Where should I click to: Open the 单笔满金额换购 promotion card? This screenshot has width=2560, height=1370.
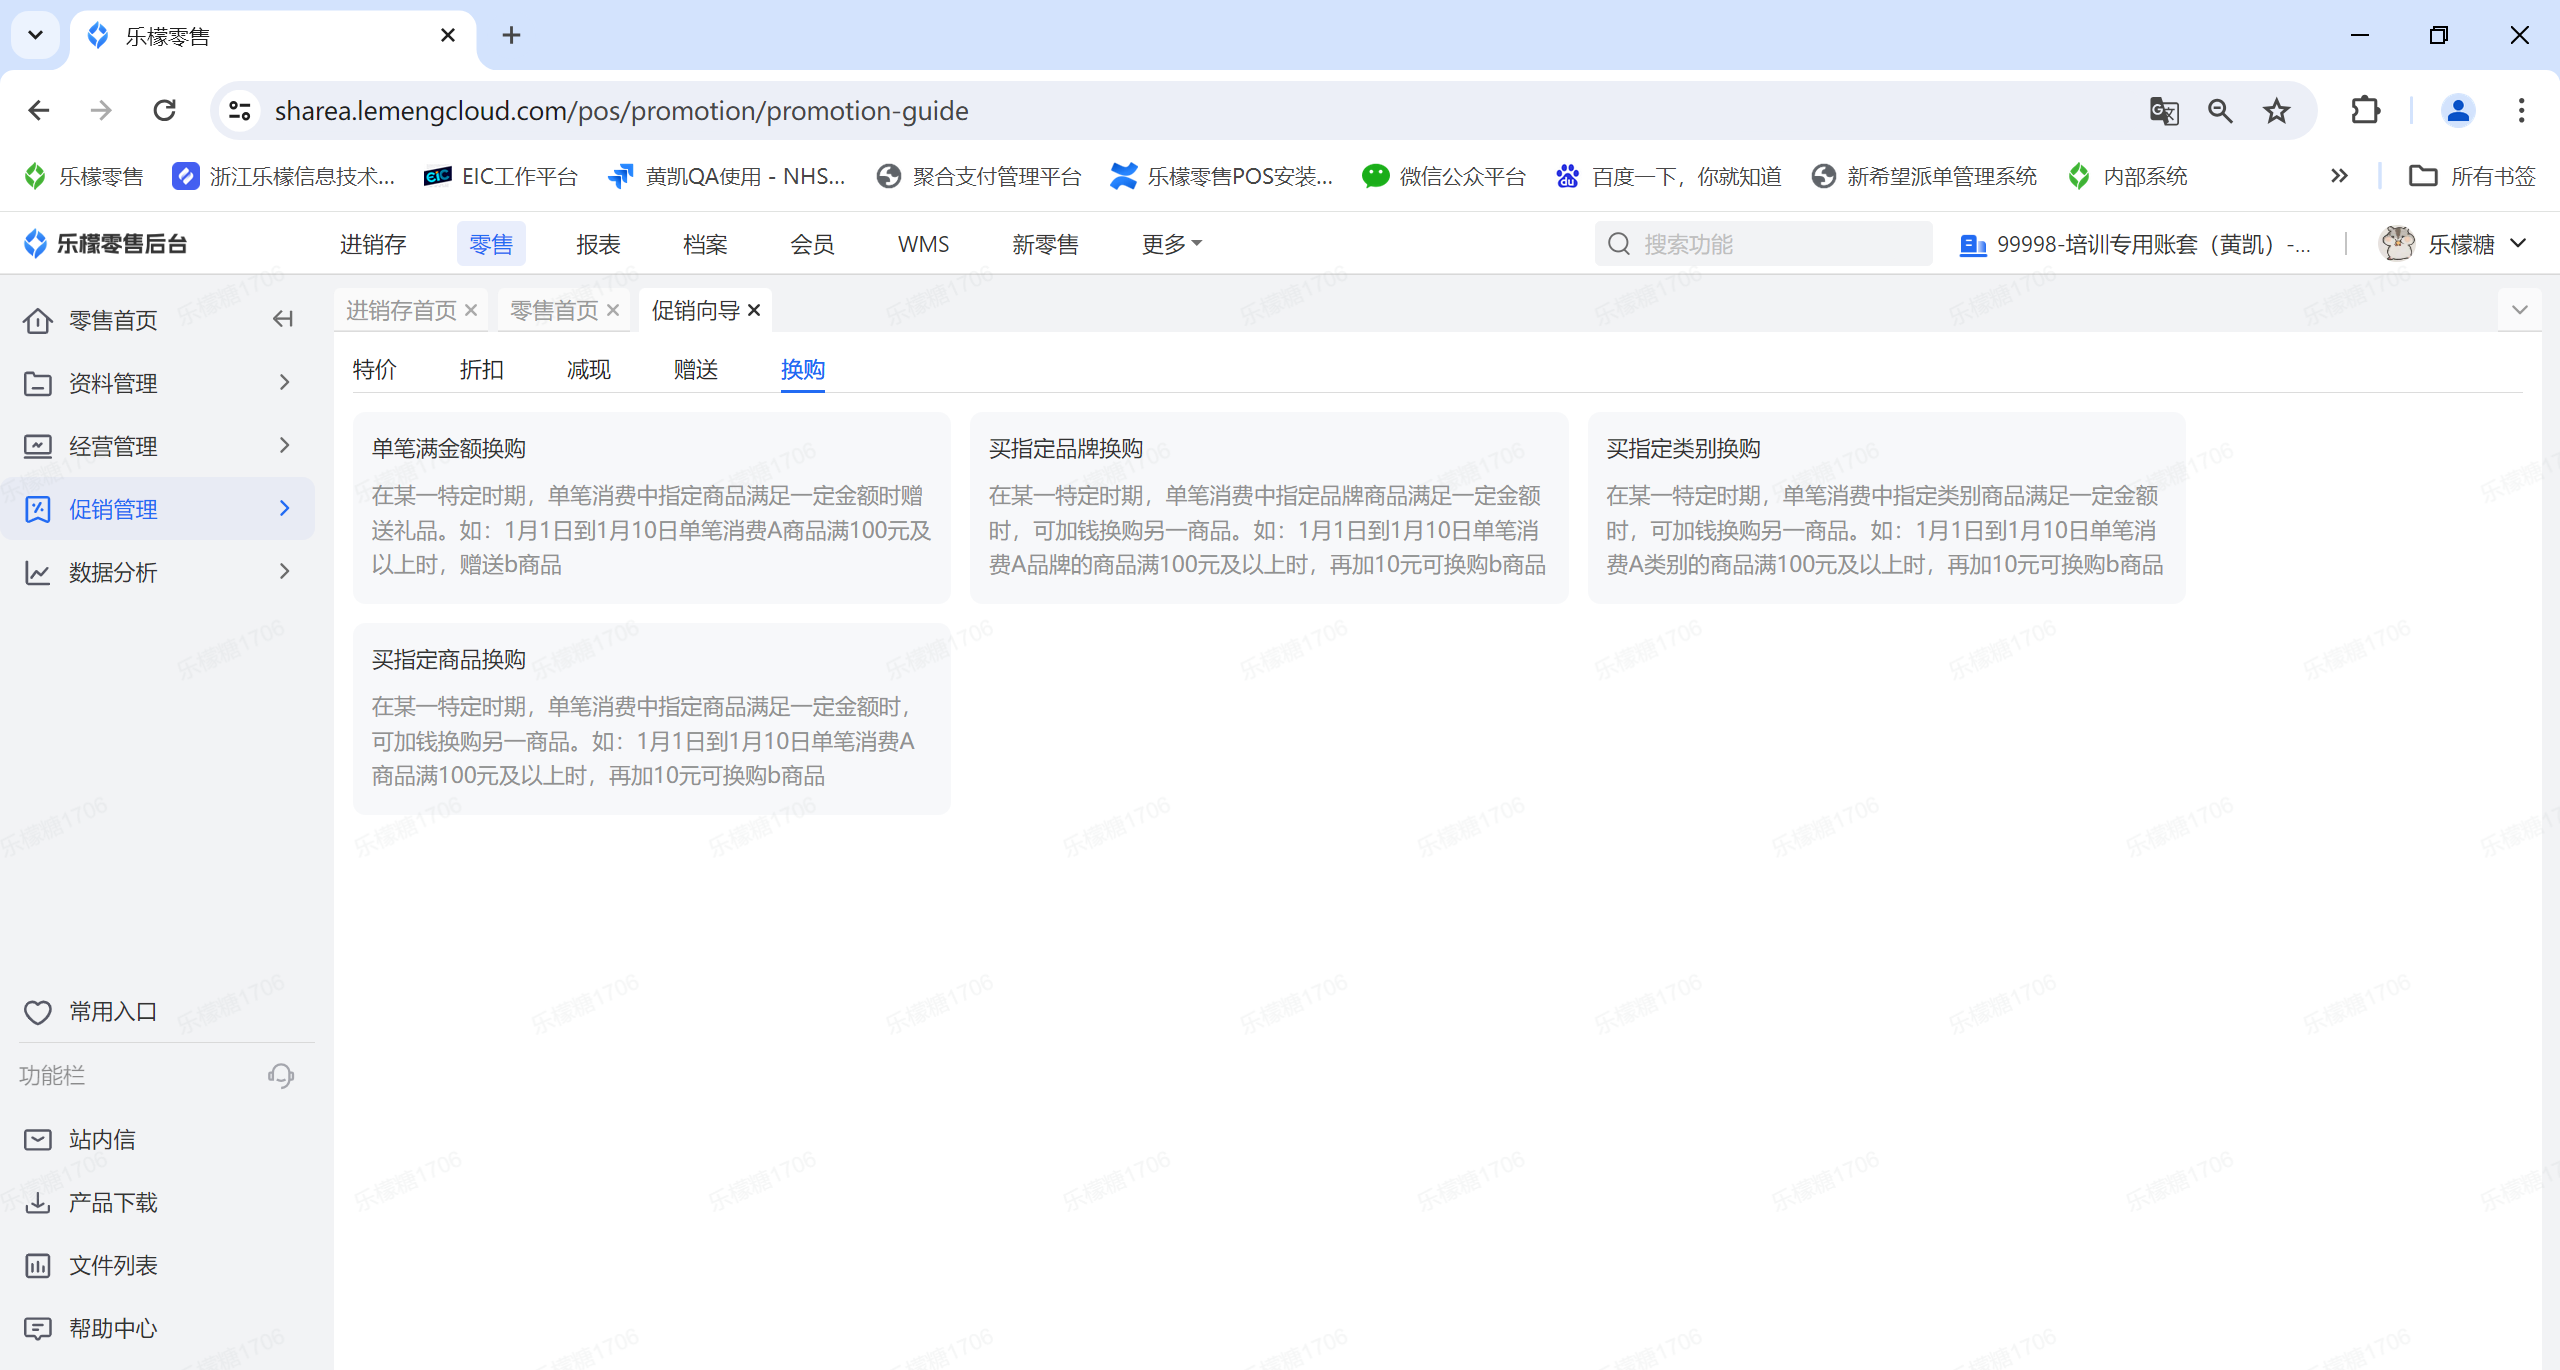click(x=651, y=507)
